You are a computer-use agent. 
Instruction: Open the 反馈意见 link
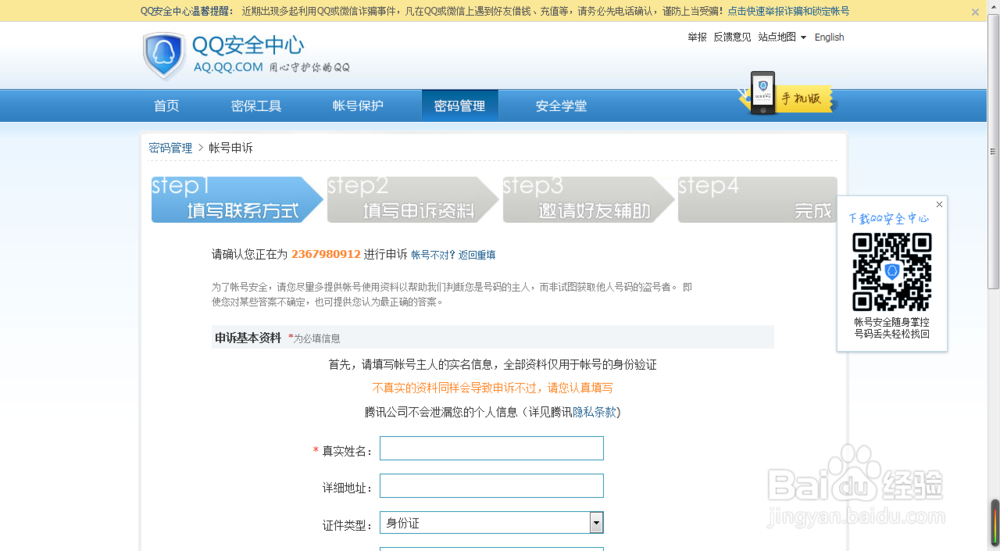pos(732,37)
